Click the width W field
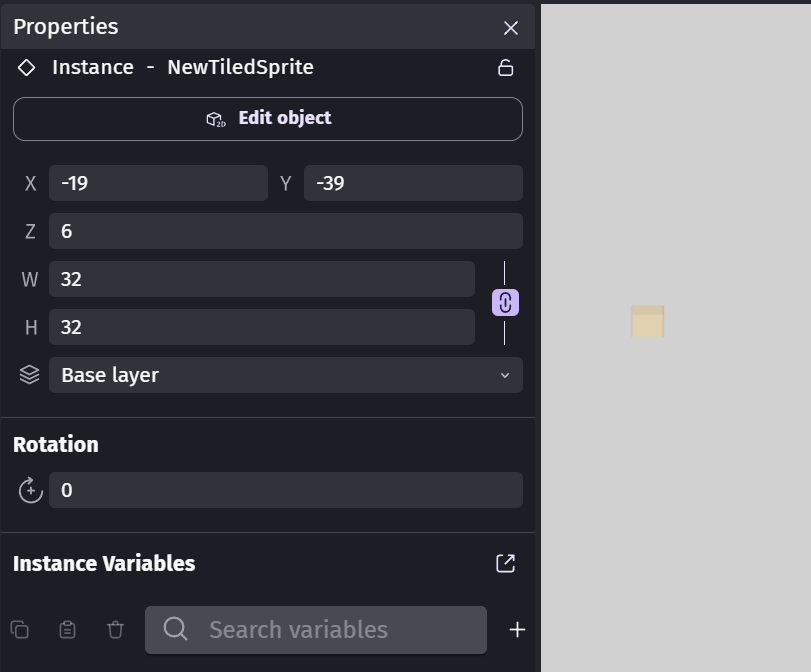 click(261, 279)
